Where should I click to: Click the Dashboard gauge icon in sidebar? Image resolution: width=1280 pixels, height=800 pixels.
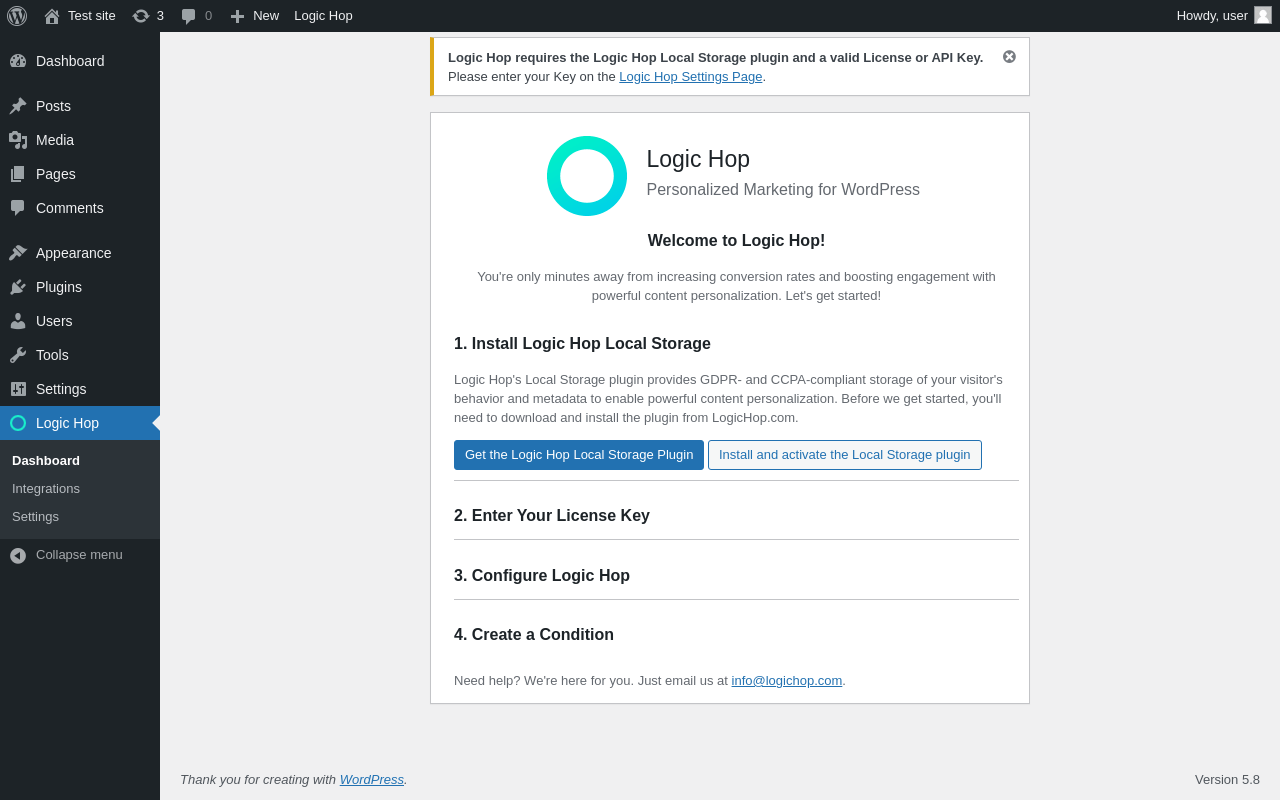point(18,61)
